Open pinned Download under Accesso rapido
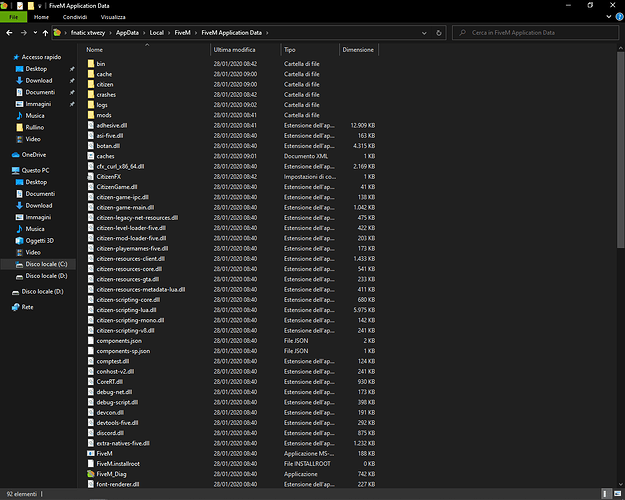This screenshot has width=625, height=500. [39, 81]
